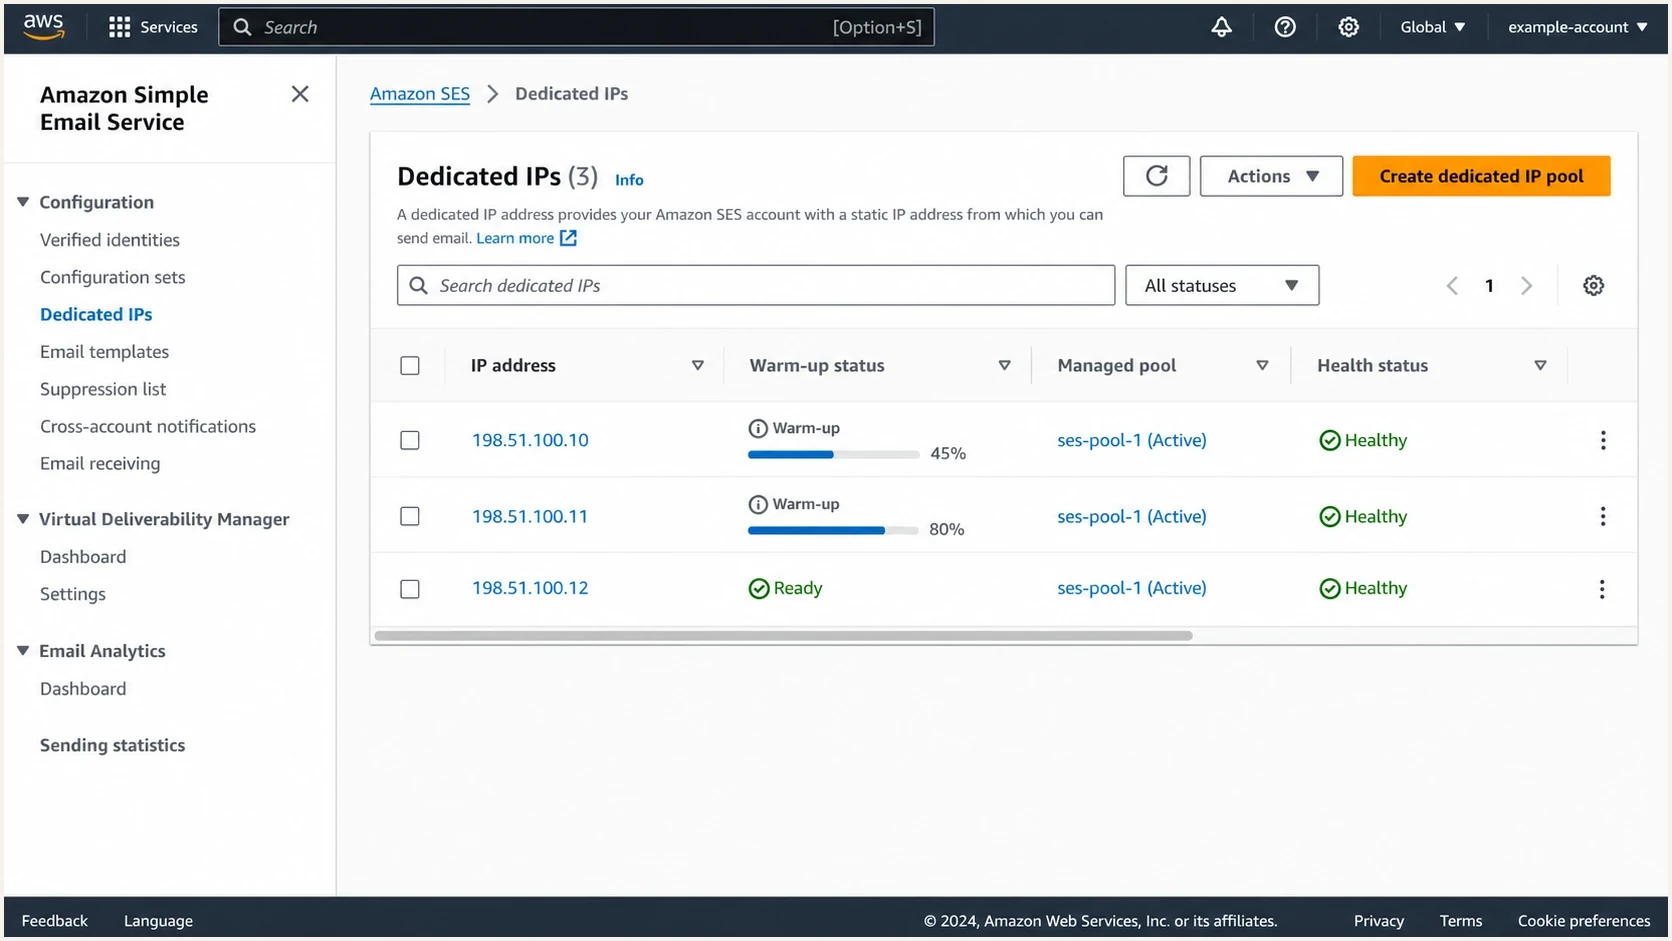Select all rows with header checkbox
This screenshot has width=1672, height=941.
pyautogui.click(x=410, y=366)
